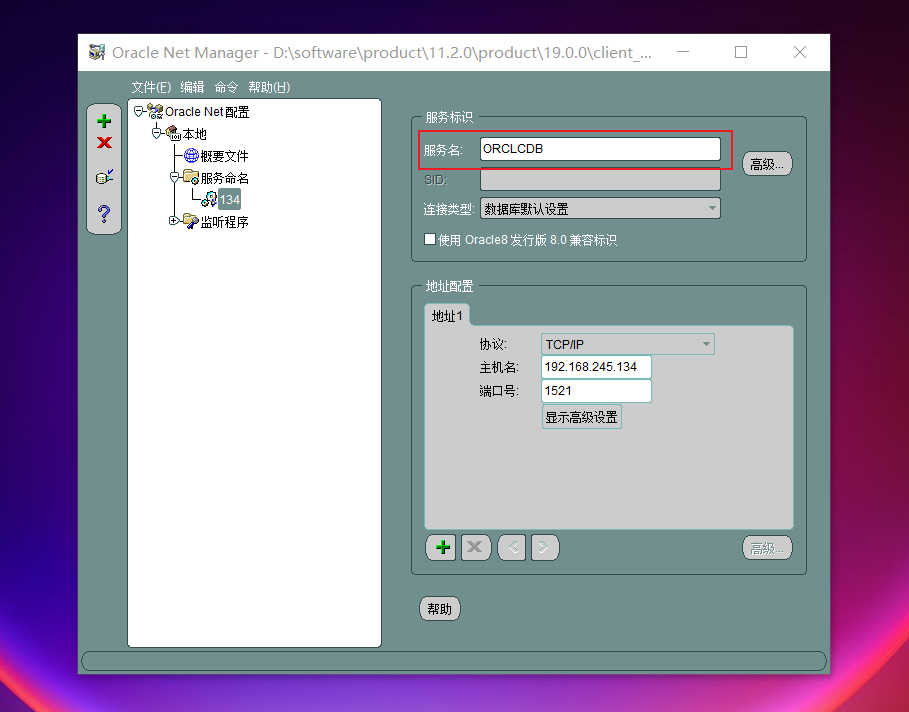Open the 命令 menu
909x712 pixels.
pos(226,87)
